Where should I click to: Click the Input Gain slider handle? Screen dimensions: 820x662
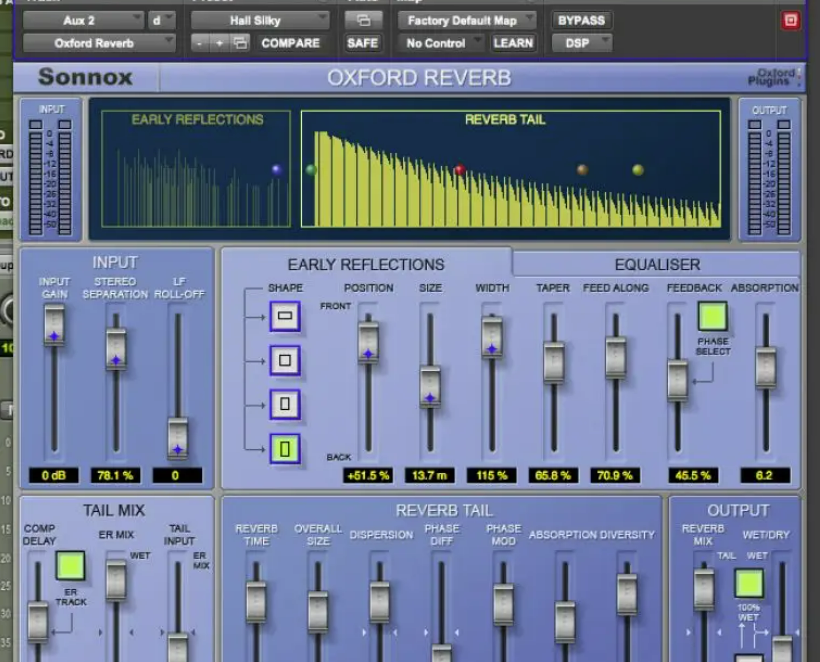point(54,325)
